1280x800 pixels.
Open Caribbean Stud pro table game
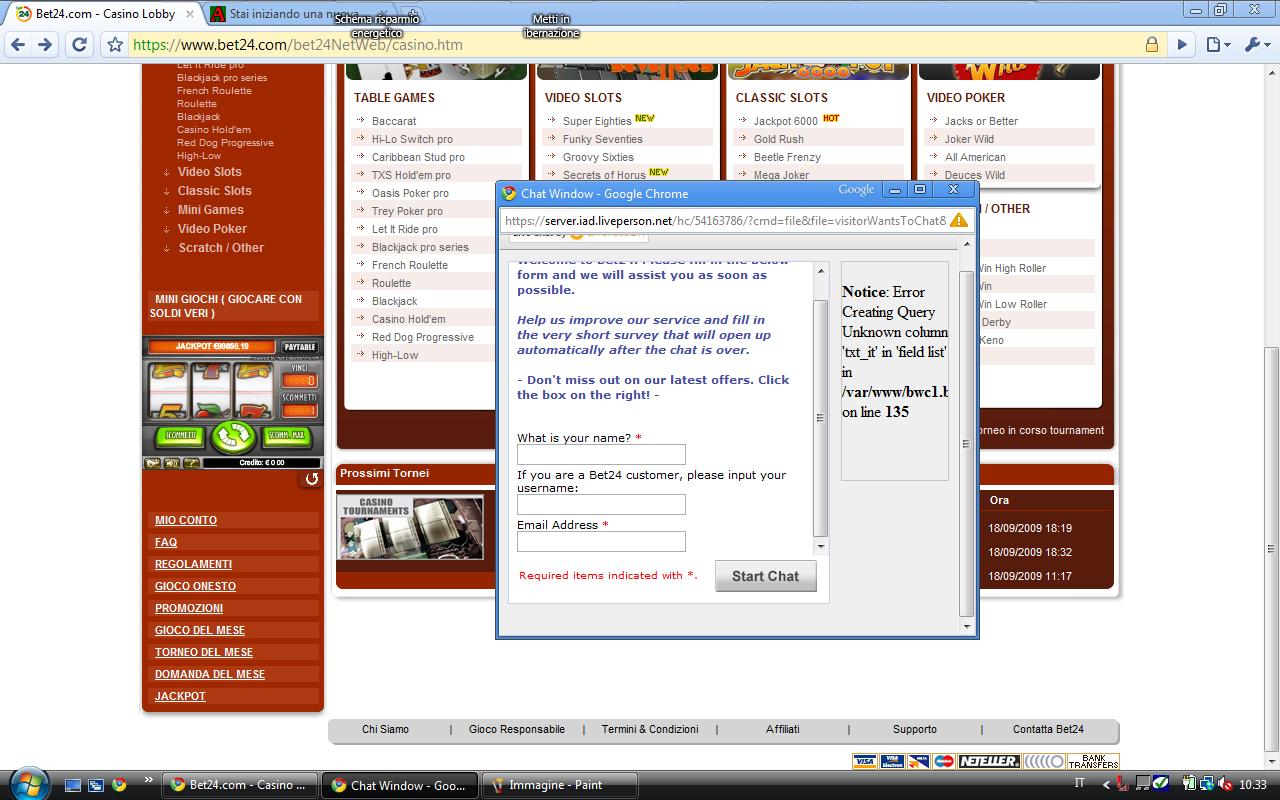[418, 157]
